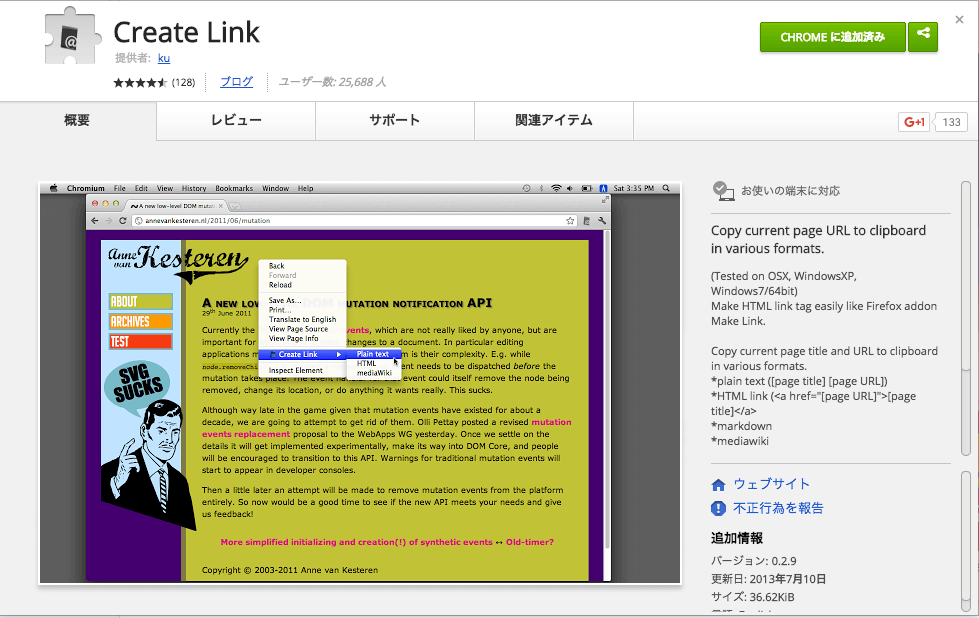Screen dimensions: 979x618
Task: Open the ブログ link
Action: pyautogui.click(x=237, y=81)
